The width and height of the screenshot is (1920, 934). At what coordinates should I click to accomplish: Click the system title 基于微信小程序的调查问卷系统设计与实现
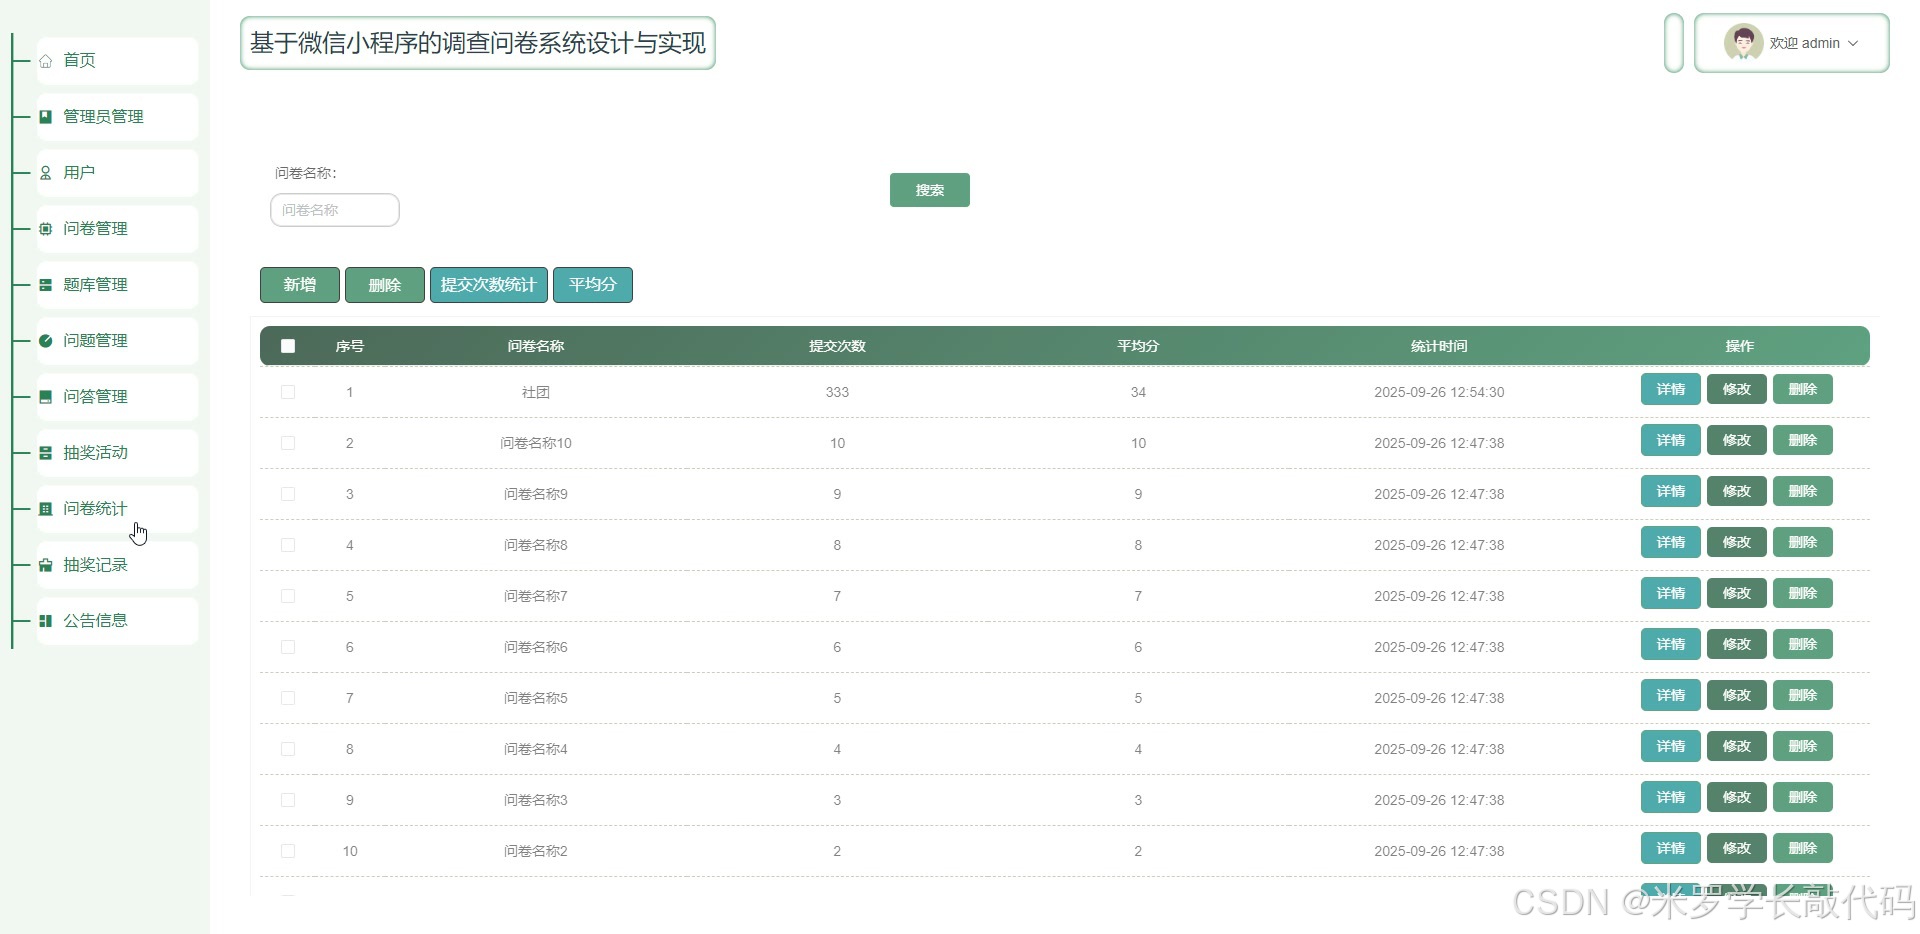[x=478, y=43]
